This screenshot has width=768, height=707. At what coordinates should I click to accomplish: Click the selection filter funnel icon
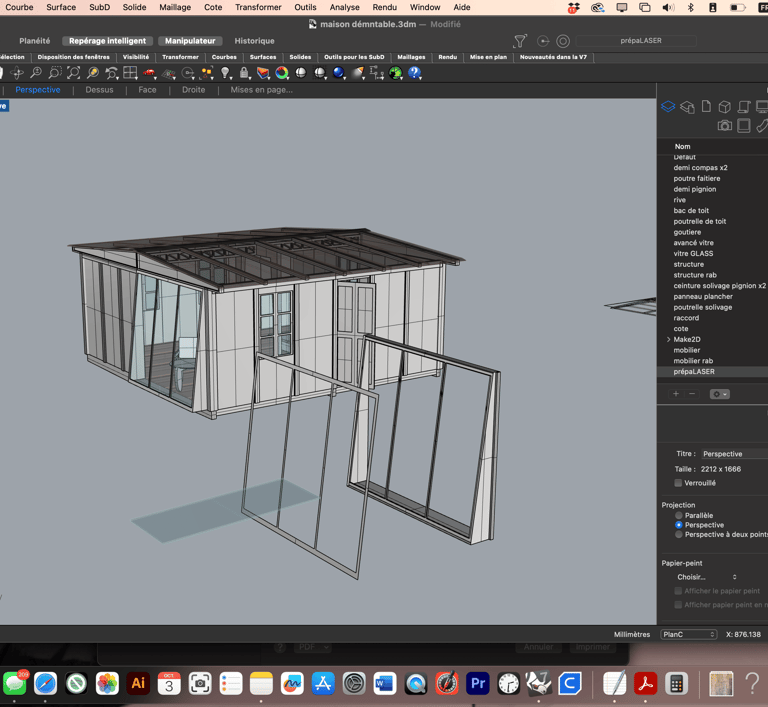click(520, 41)
